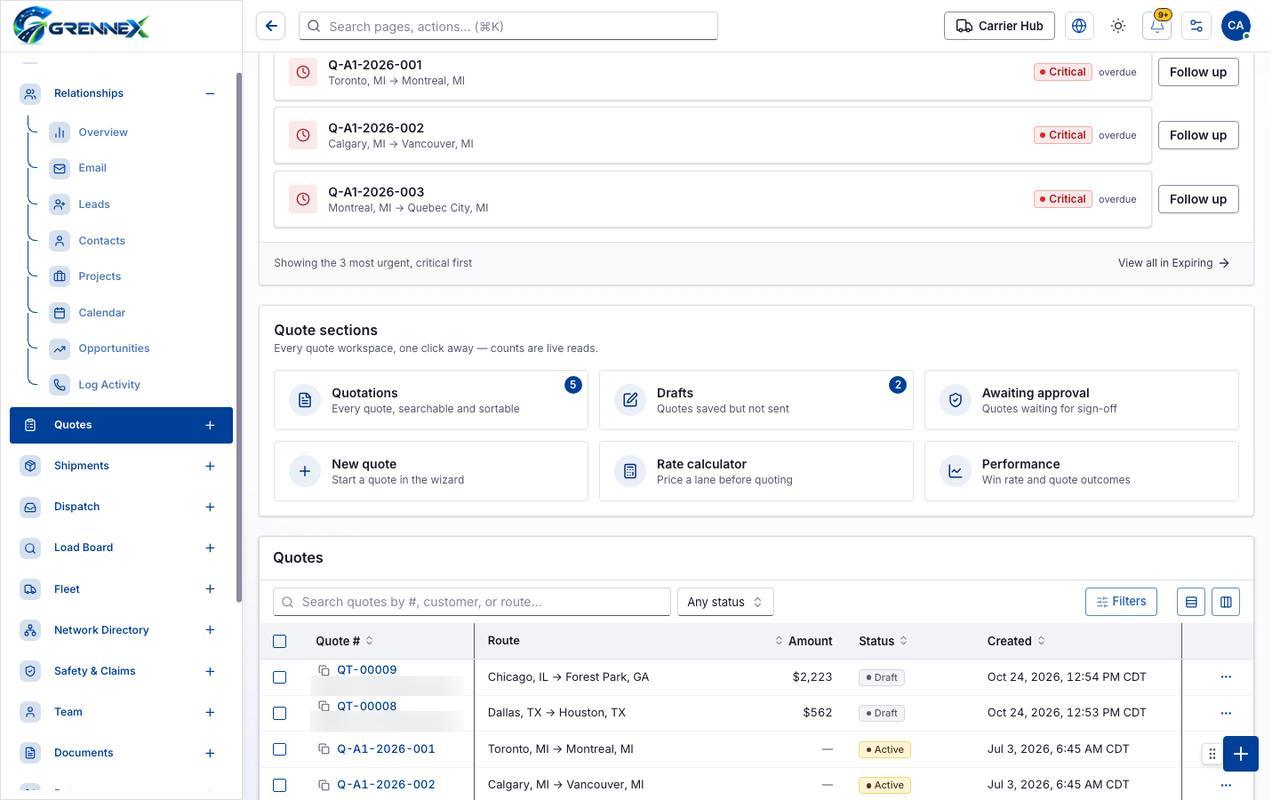This screenshot has width=1280, height=800.
Task: Open the column chooser icon
Action: click(1226, 602)
